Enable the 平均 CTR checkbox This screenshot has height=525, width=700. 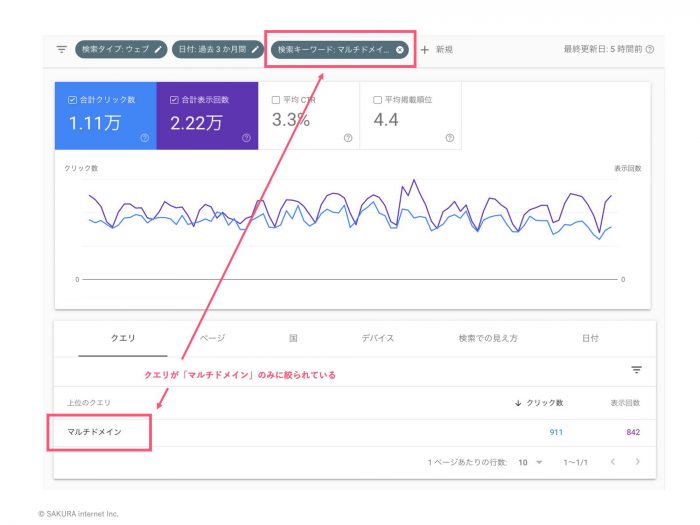(276, 100)
